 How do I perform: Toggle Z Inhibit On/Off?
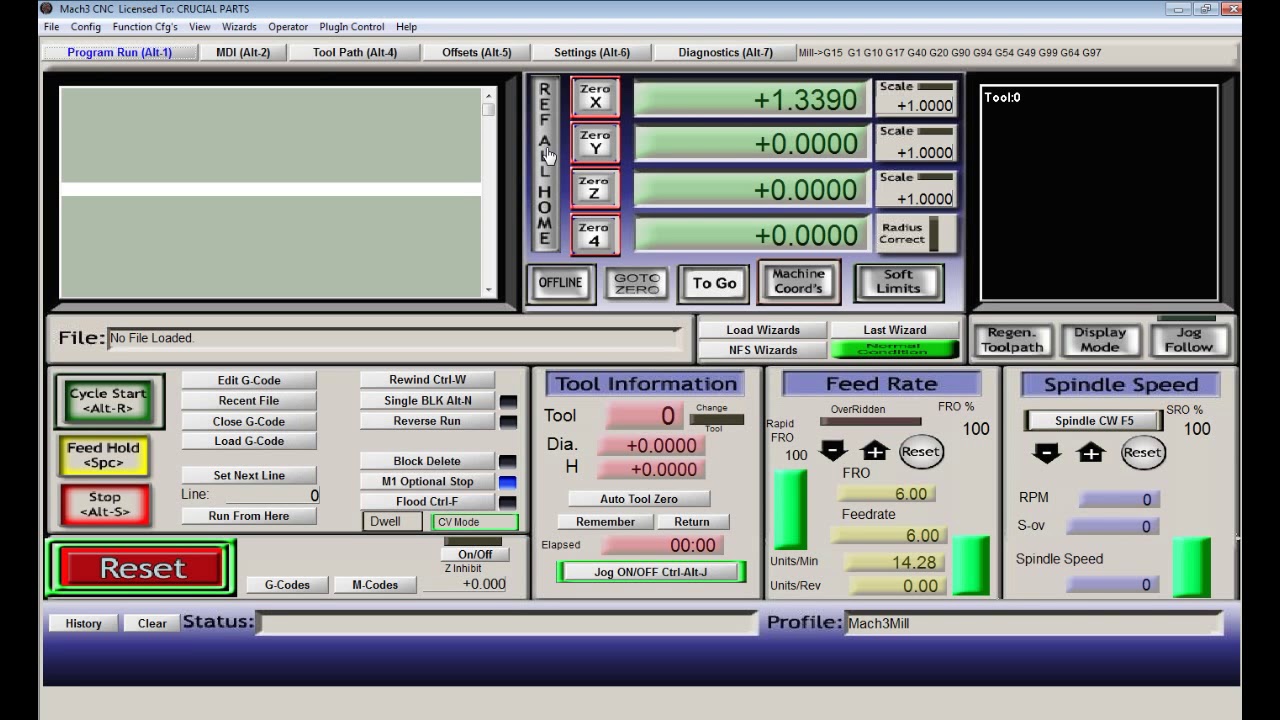[475, 554]
